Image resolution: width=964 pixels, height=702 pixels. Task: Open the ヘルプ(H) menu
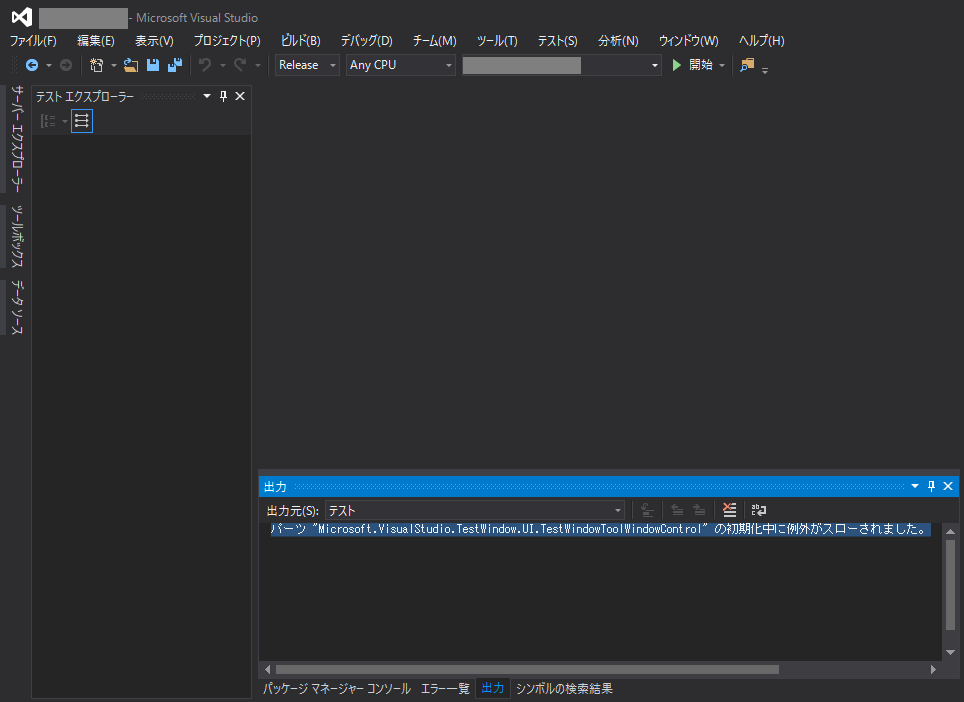761,41
